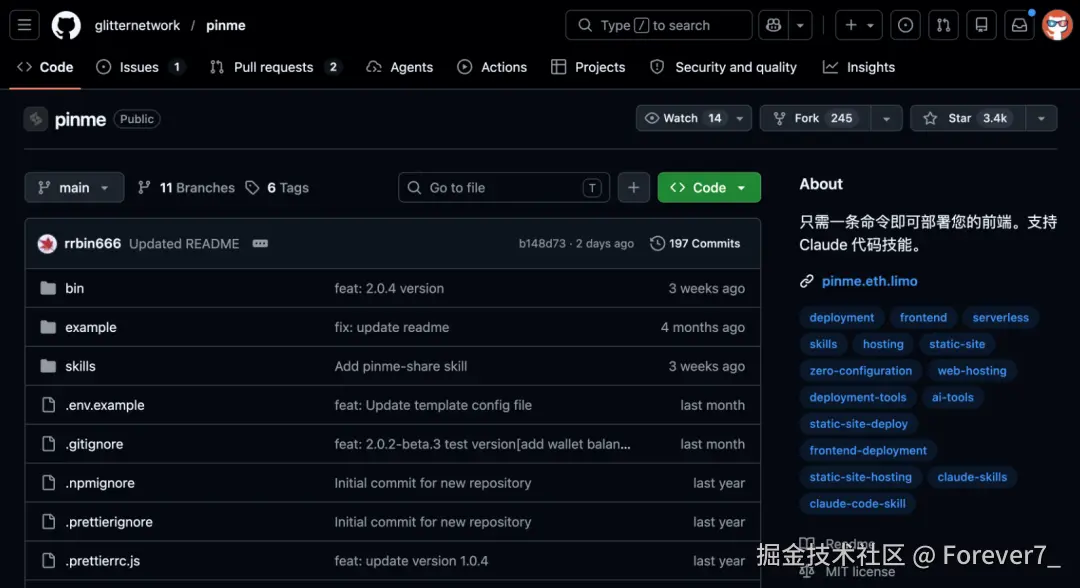1080x588 pixels.
Task: View the 11 Branches link
Action: (187, 187)
